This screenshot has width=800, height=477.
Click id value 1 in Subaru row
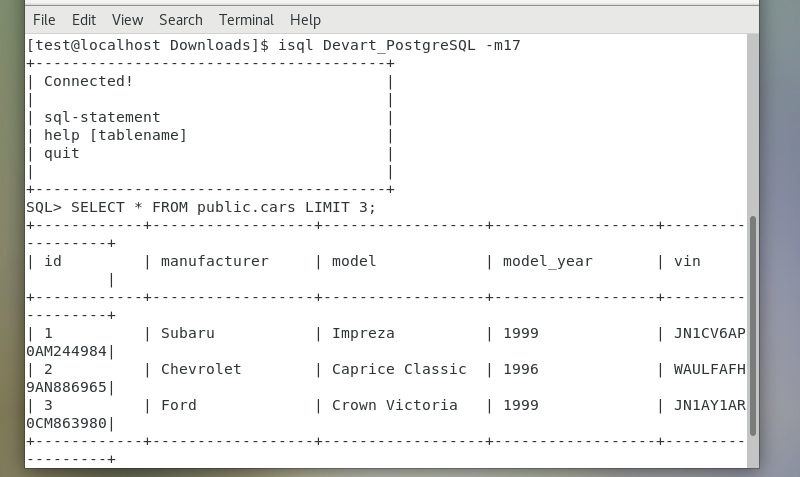click(48, 333)
